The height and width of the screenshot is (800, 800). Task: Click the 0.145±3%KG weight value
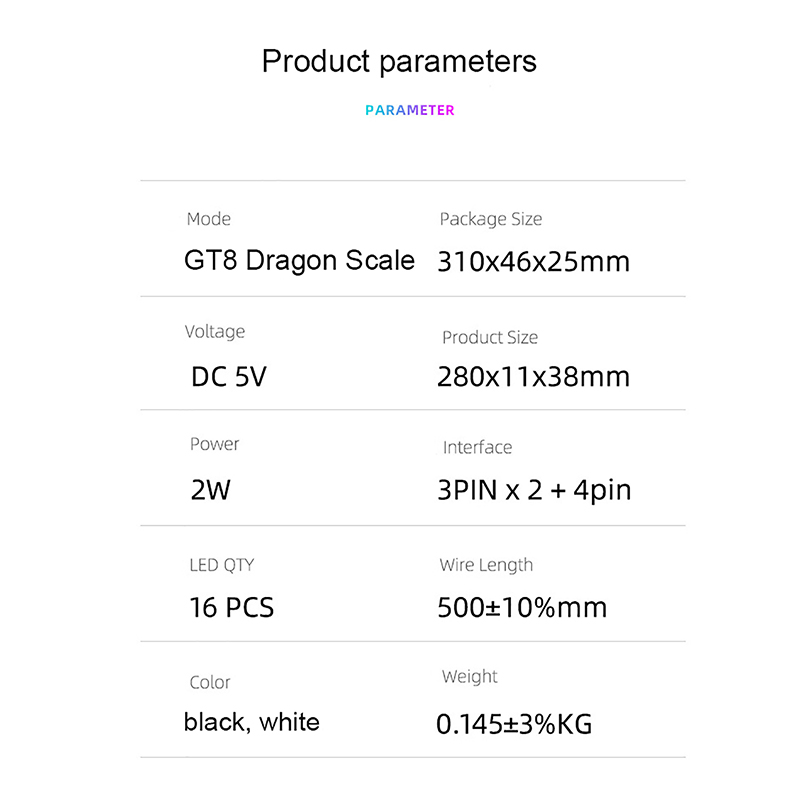pos(514,724)
